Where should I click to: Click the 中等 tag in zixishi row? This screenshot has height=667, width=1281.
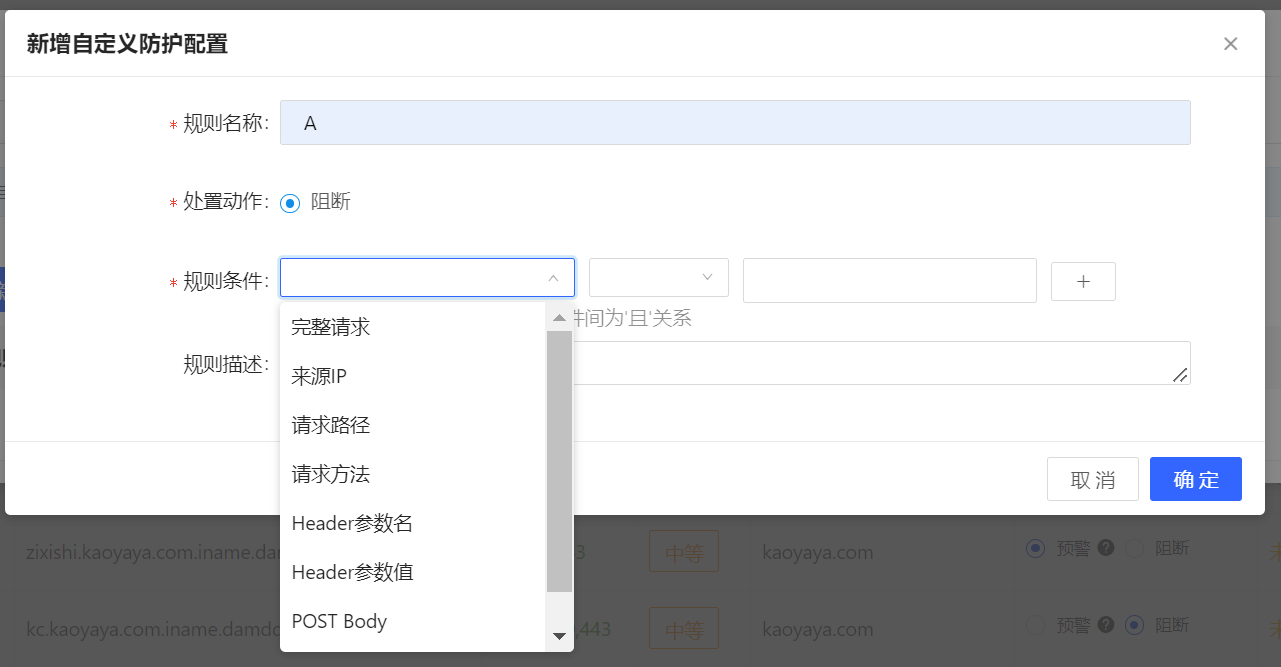tap(684, 552)
